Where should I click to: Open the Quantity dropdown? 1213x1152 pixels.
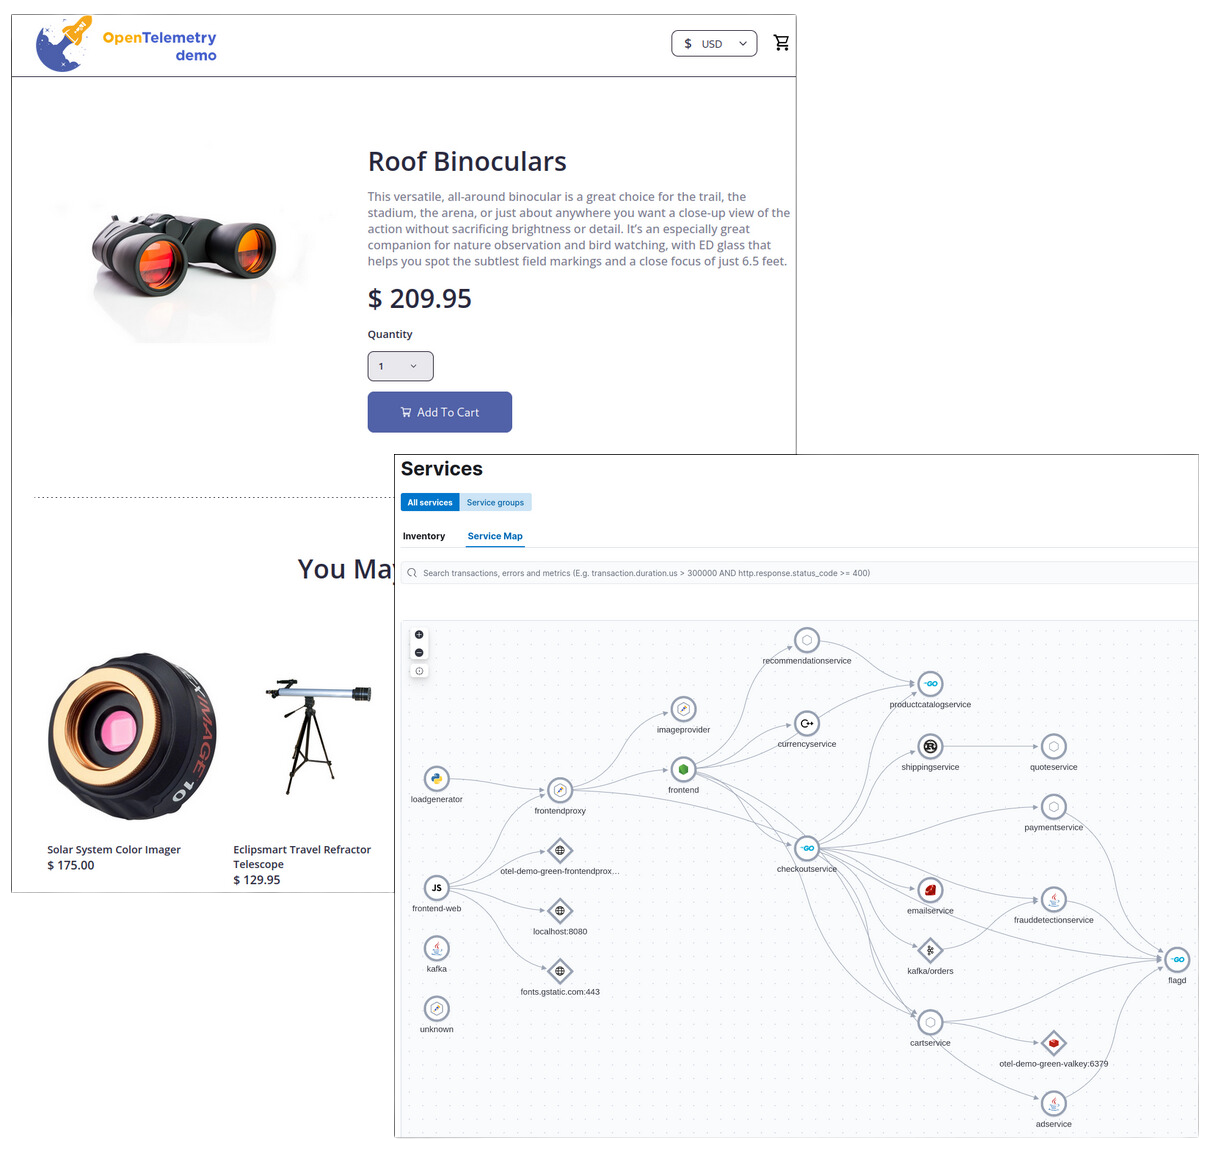point(400,366)
